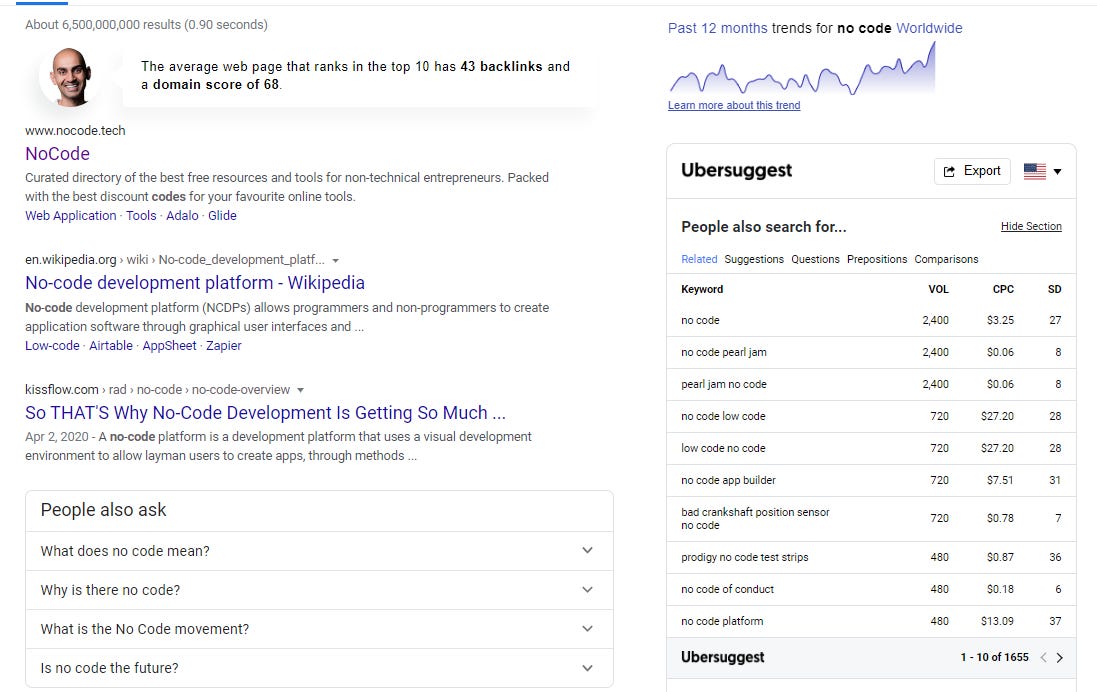The width and height of the screenshot is (1097, 692).
Task: Click the Web Application sitelink
Action: tap(71, 216)
